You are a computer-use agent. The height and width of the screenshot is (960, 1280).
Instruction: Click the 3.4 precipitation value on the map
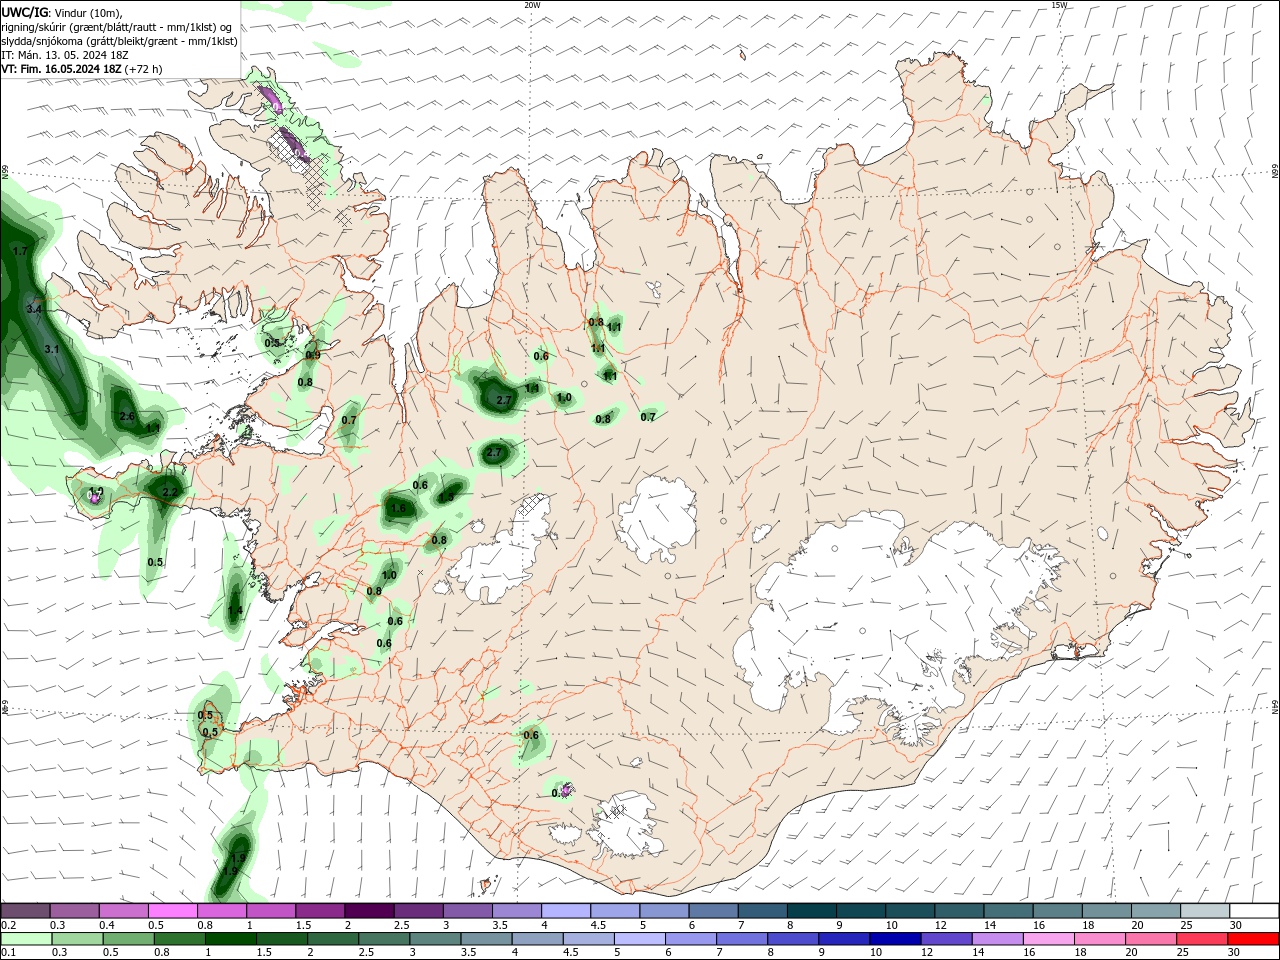[34, 309]
